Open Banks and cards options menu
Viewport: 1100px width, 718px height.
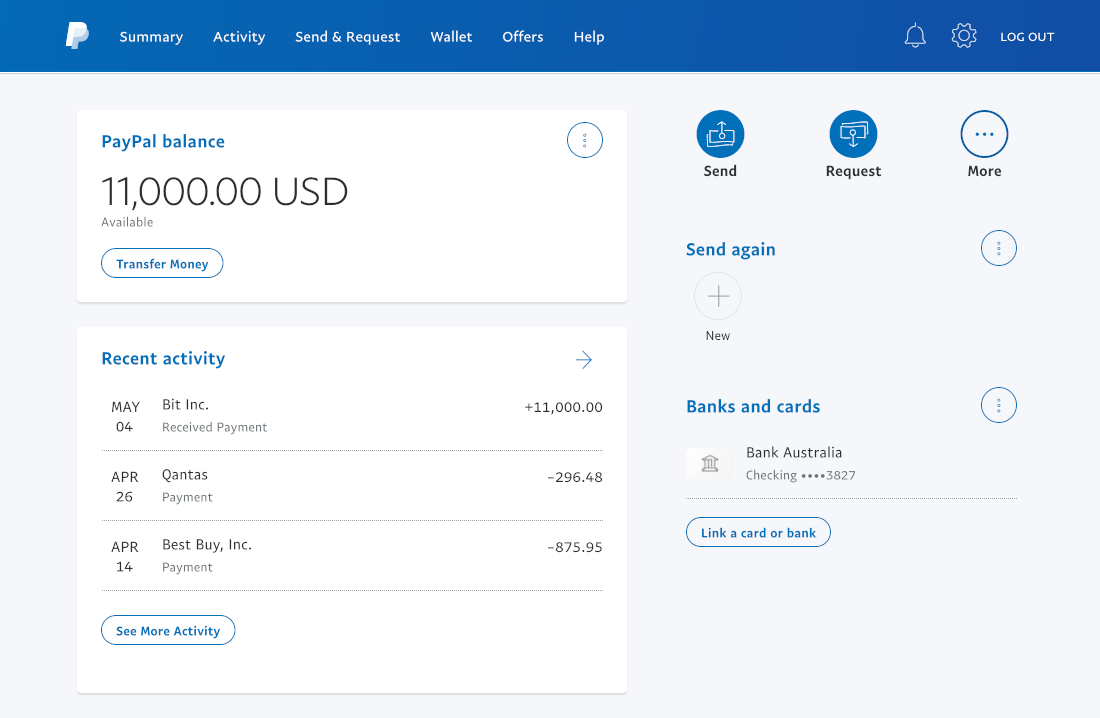point(998,405)
